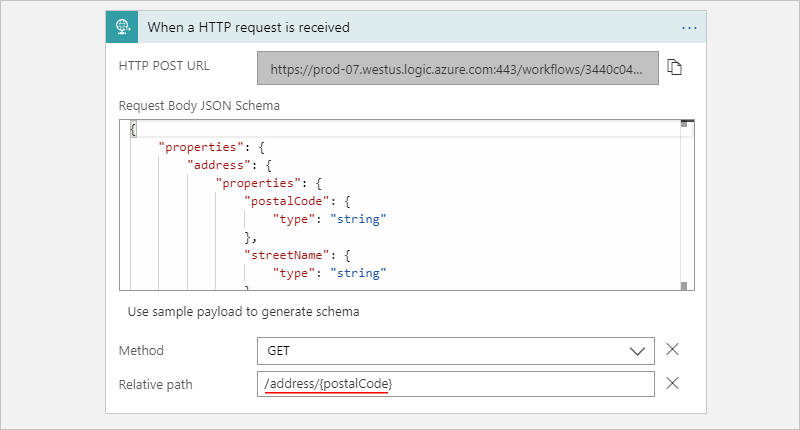The width and height of the screenshot is (800, 430).
Task: Remove the Method parameter
Action: pos(673,350)
